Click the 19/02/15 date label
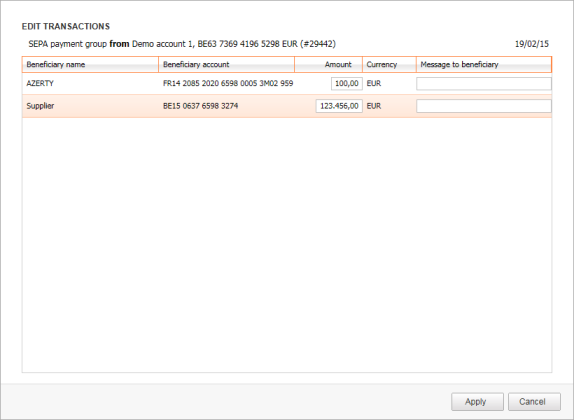The height and width of the screenshot is (420, 574). pyautogui.click(x=532, y=44)
